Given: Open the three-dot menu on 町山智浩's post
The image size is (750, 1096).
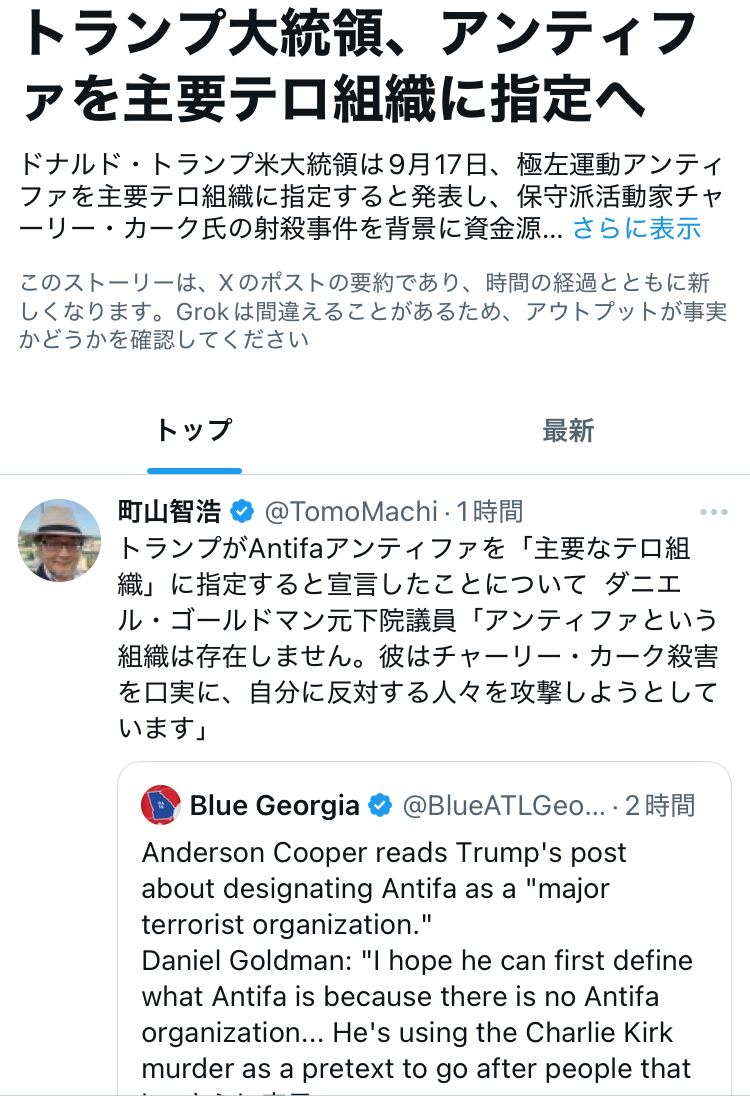Looking at the screenshot, I should pyautogui.click(x=713, y=513).
